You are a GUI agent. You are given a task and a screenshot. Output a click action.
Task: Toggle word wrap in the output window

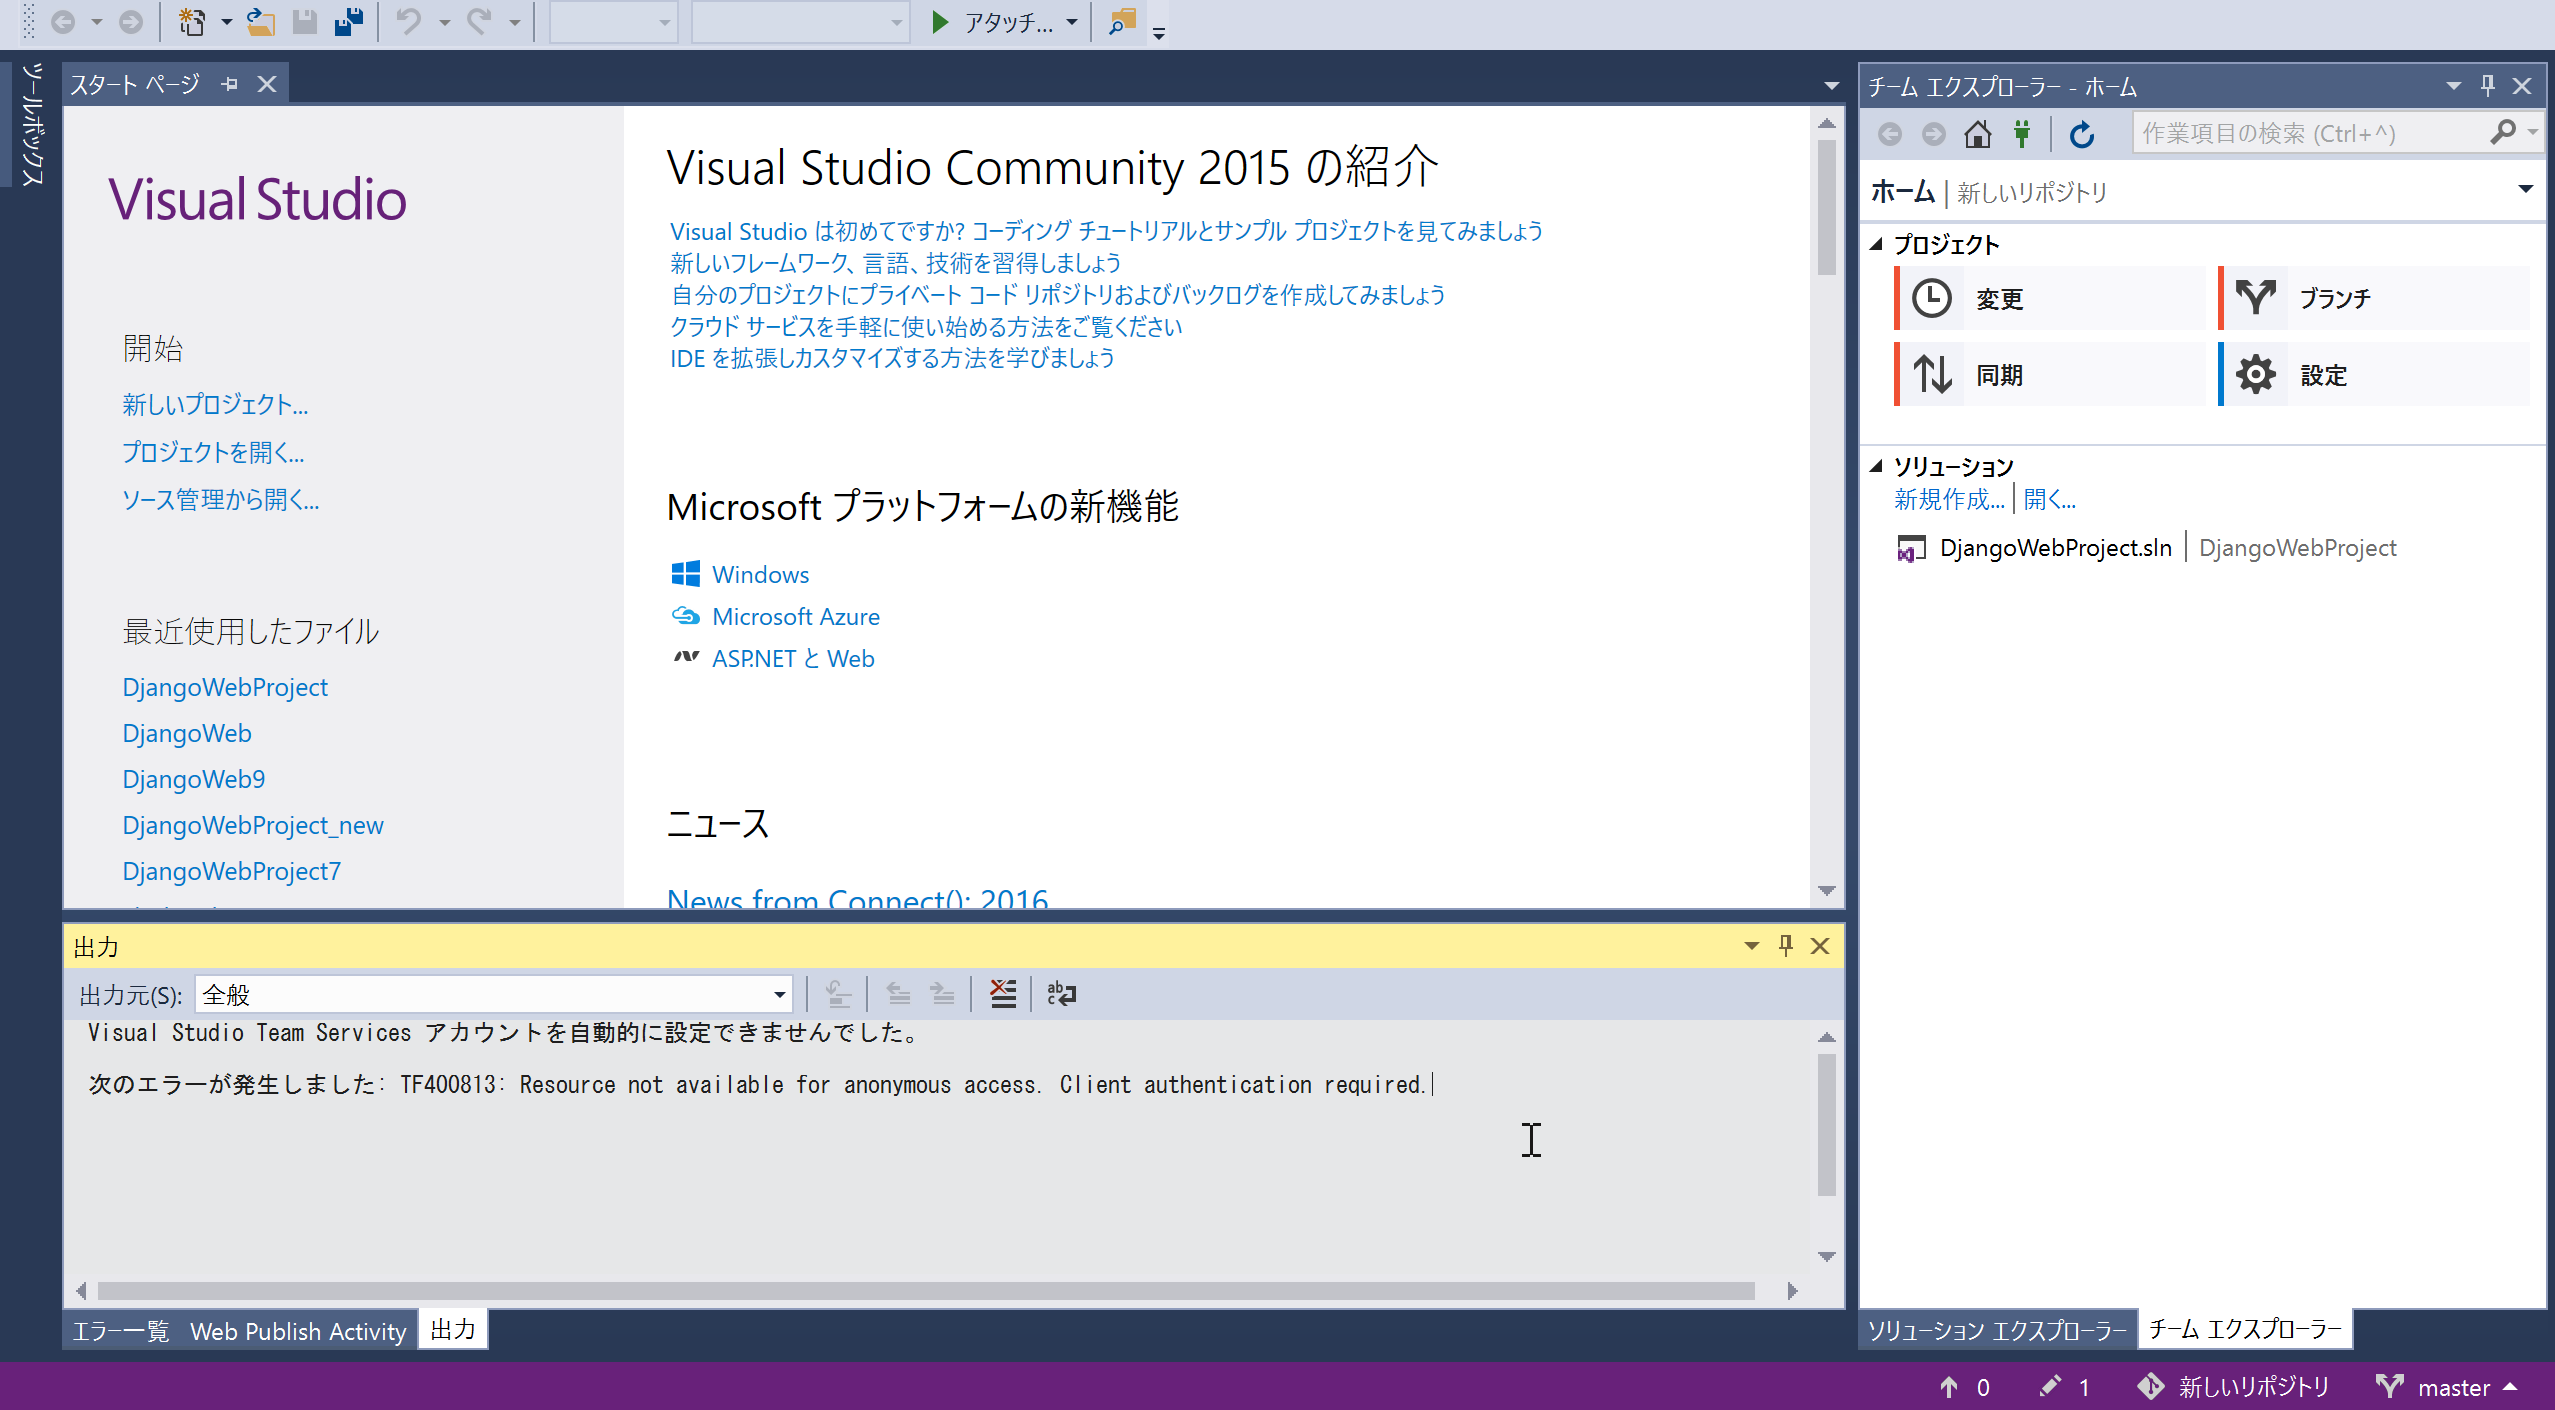1061,994
